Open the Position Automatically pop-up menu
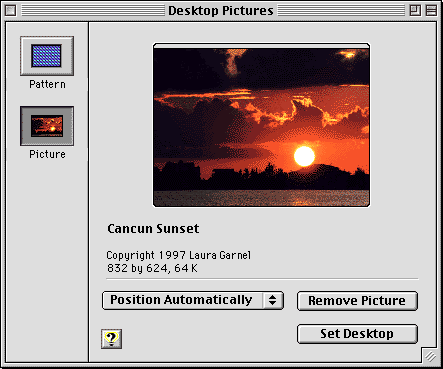443x369 pixels. point(193,300)
